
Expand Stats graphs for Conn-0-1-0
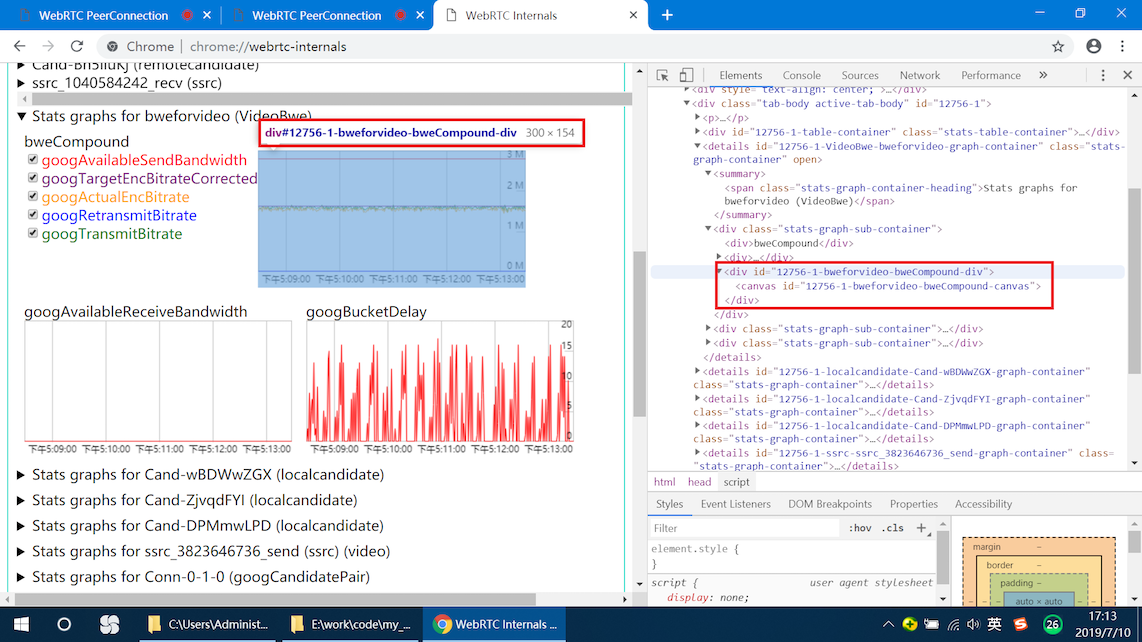(23, 577)
